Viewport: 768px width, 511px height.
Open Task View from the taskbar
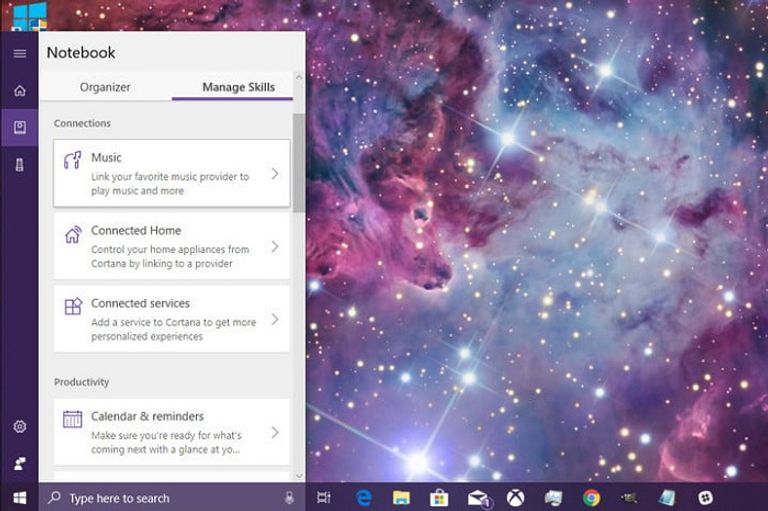coord(324,497)
